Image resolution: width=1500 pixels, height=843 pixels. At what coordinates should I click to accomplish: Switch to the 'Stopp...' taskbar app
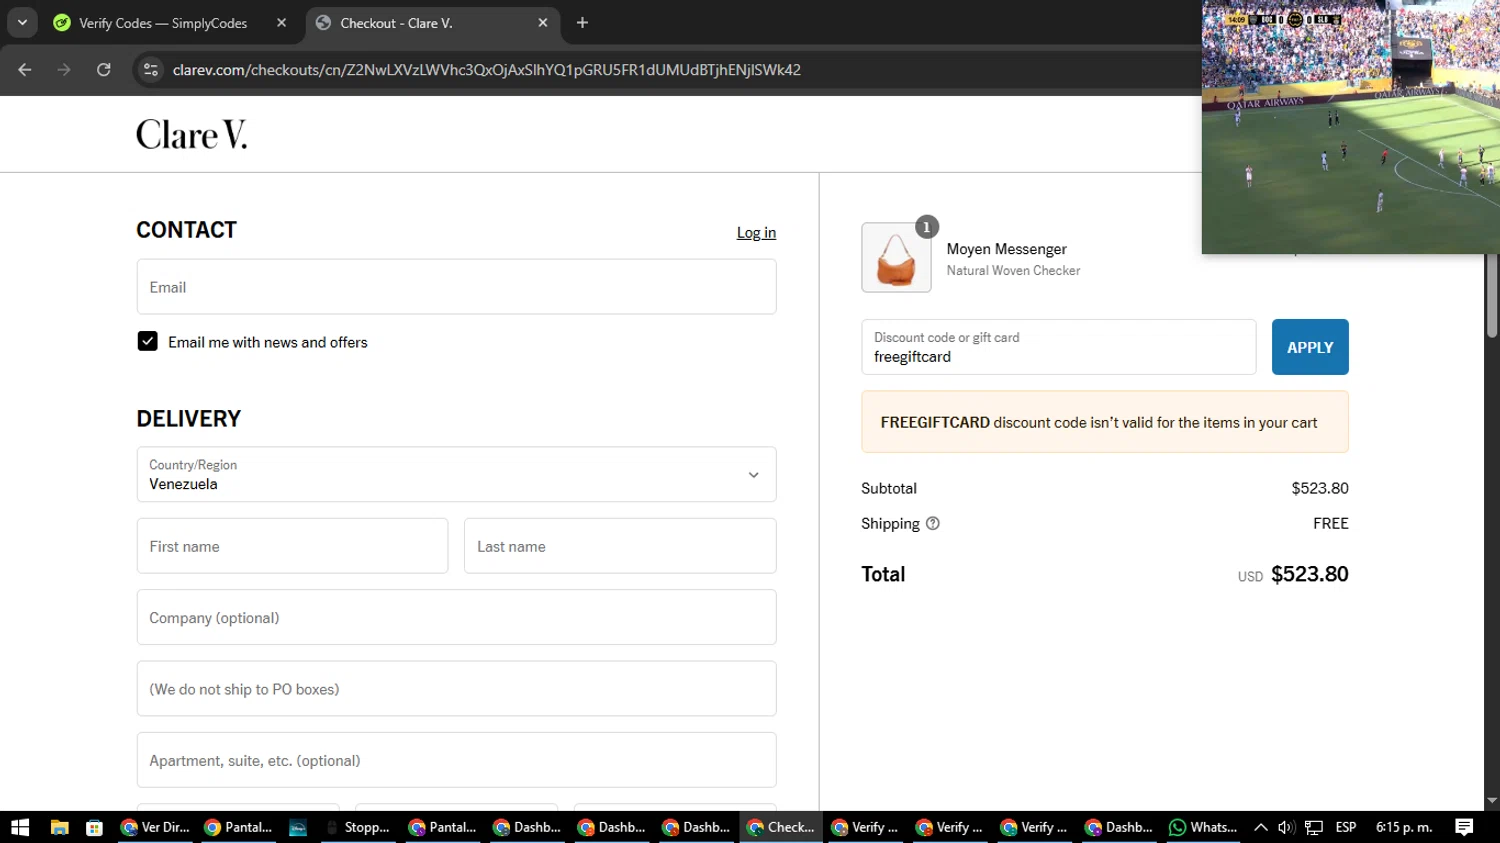pos(357,827)
